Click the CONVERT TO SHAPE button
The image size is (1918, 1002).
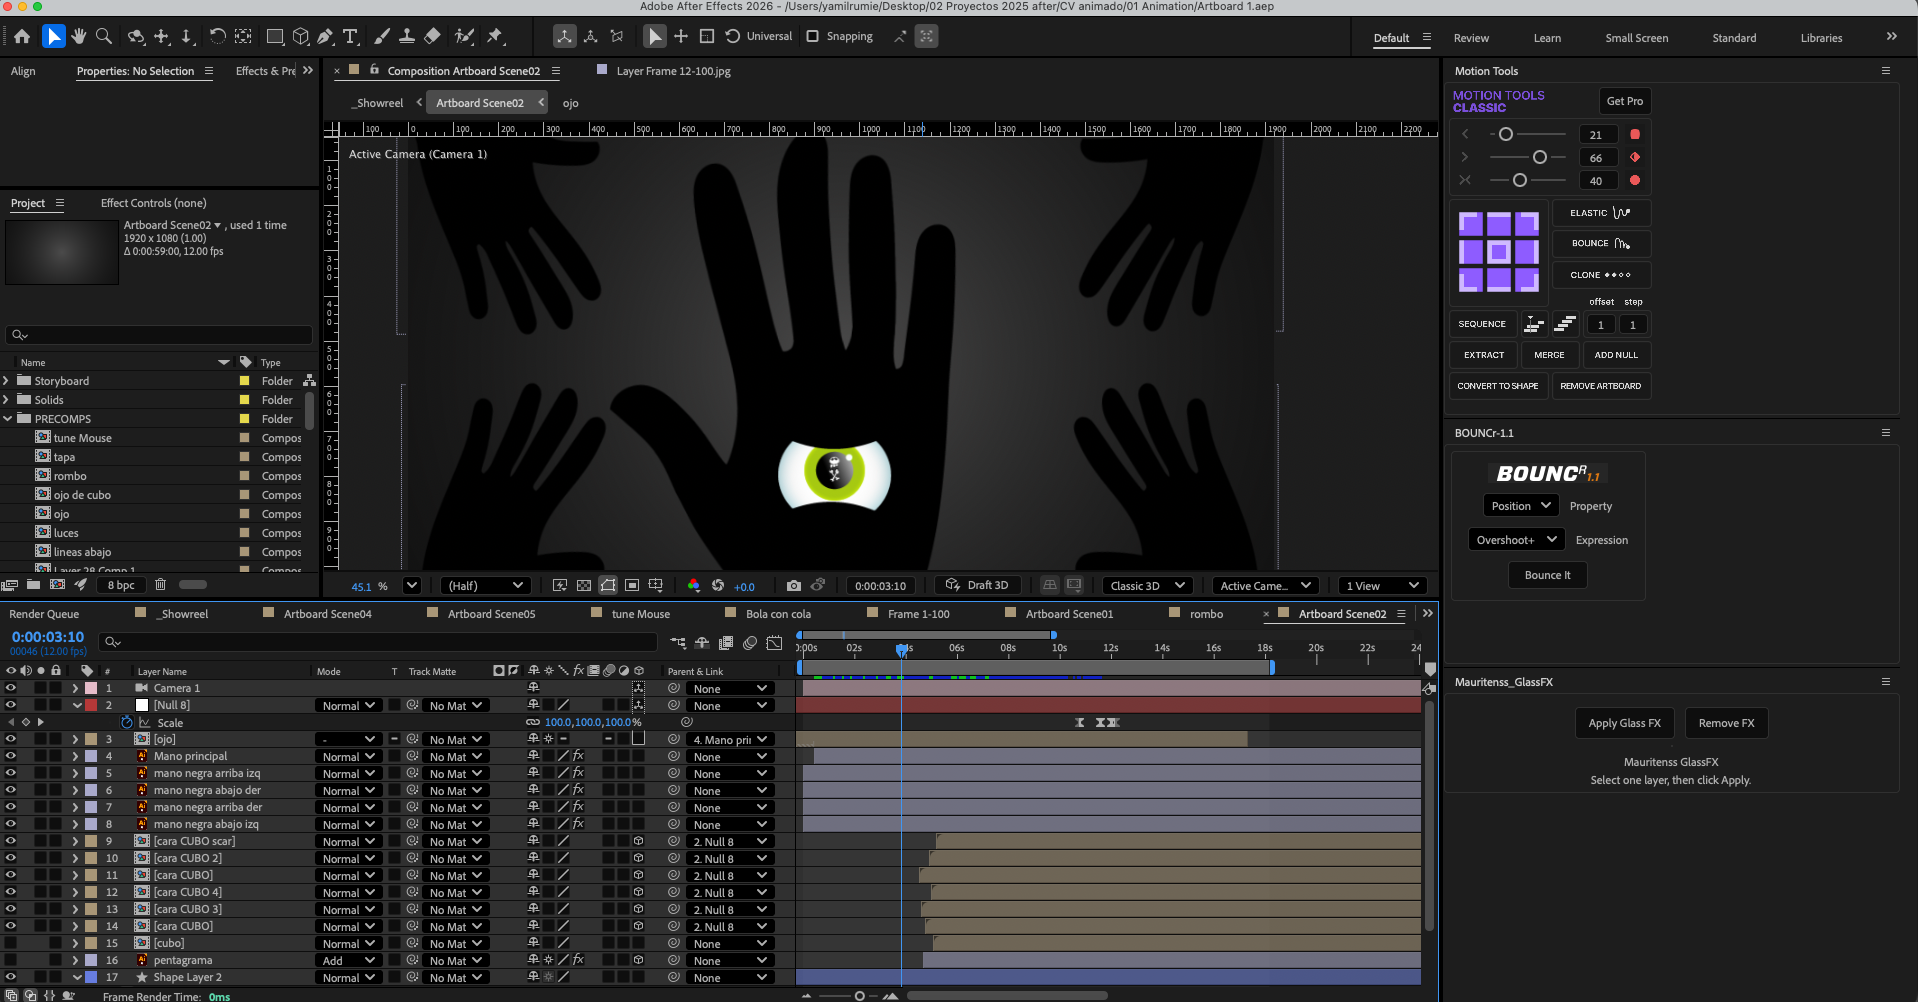click(1497, 386)
